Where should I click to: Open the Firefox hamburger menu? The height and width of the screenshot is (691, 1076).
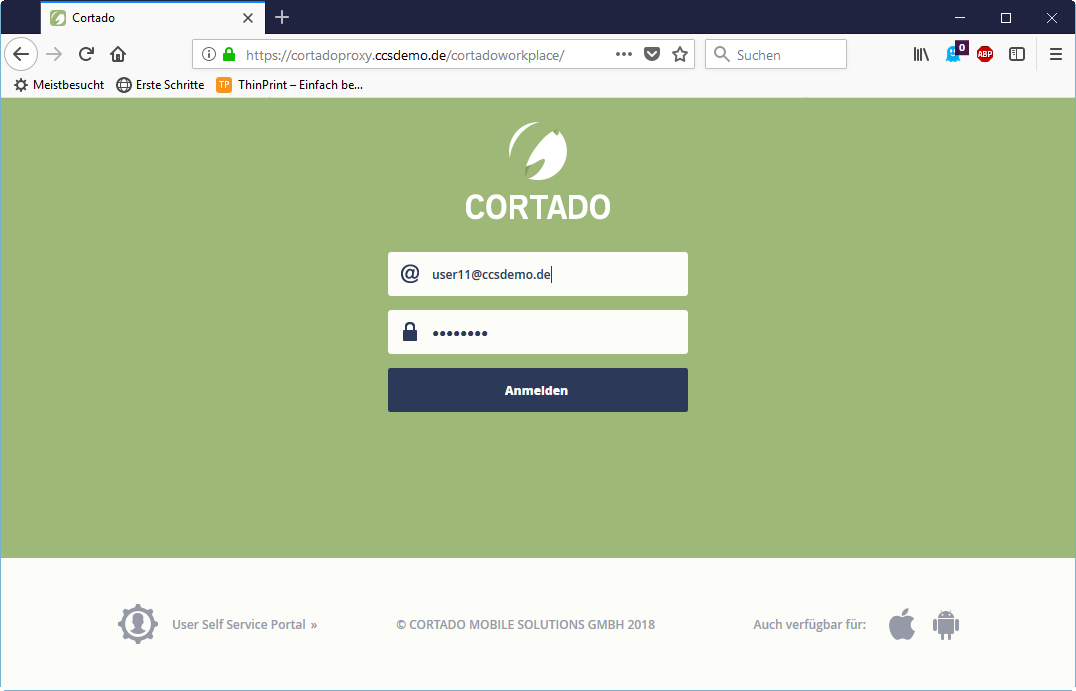tap(1055, 54)
